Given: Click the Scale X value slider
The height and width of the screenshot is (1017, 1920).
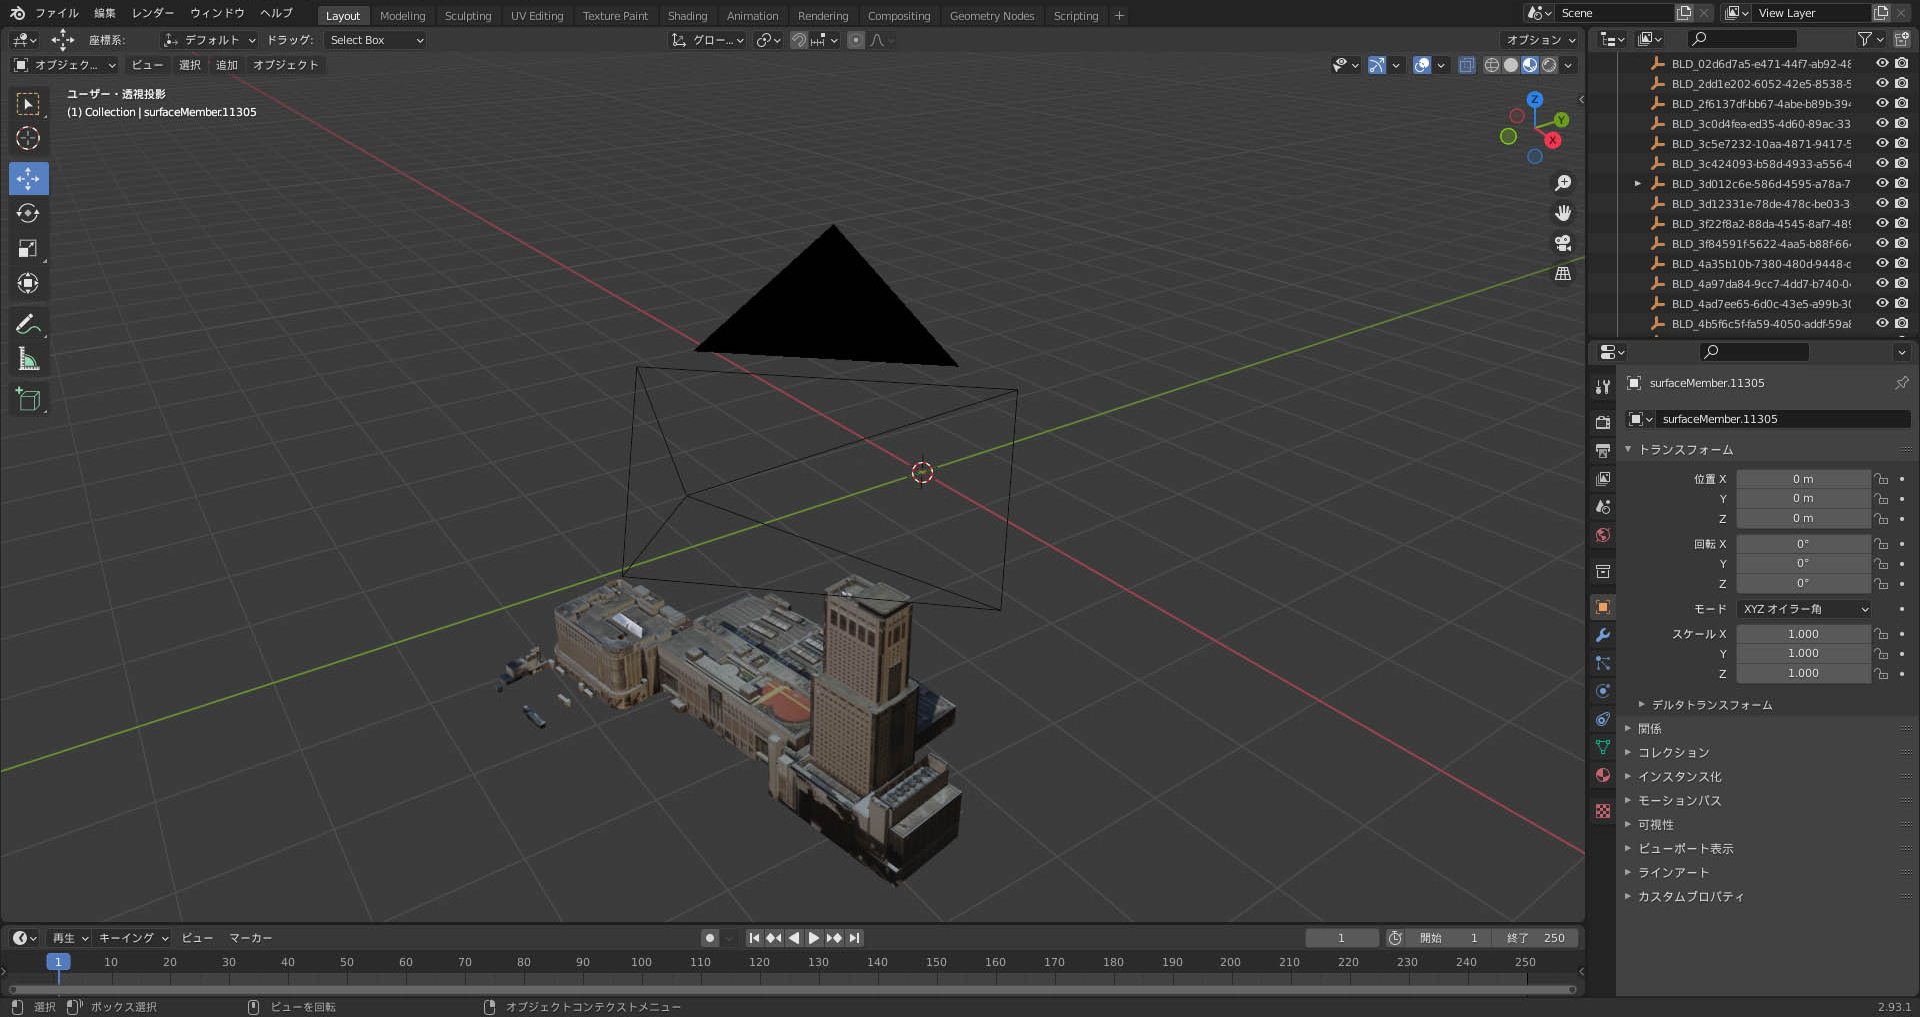Looking at the screenshot, I should 1802,634.
